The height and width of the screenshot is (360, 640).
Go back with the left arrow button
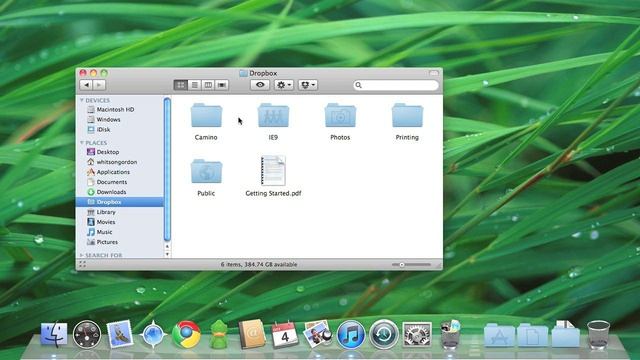(x=86, y=85)
